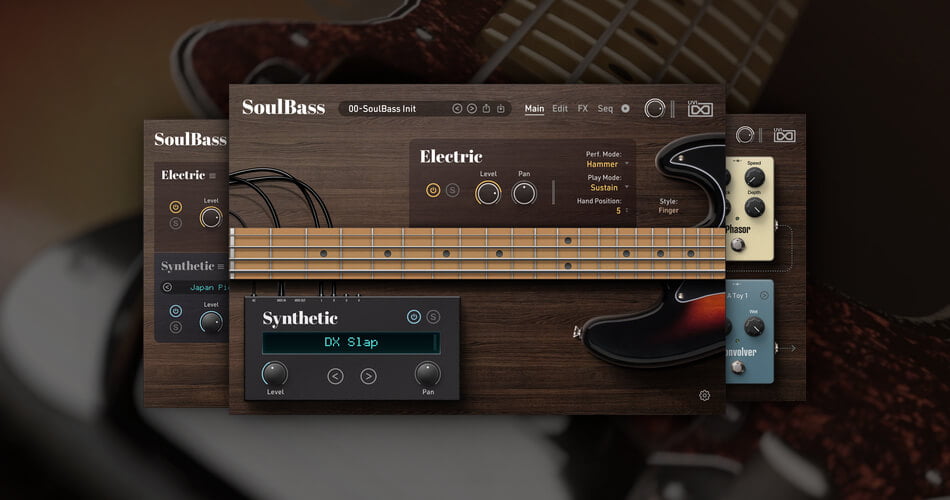The image size is (950, 500).
Task: Click the next IR arrow on the Convolver pedal
Action: pos(764,296)
